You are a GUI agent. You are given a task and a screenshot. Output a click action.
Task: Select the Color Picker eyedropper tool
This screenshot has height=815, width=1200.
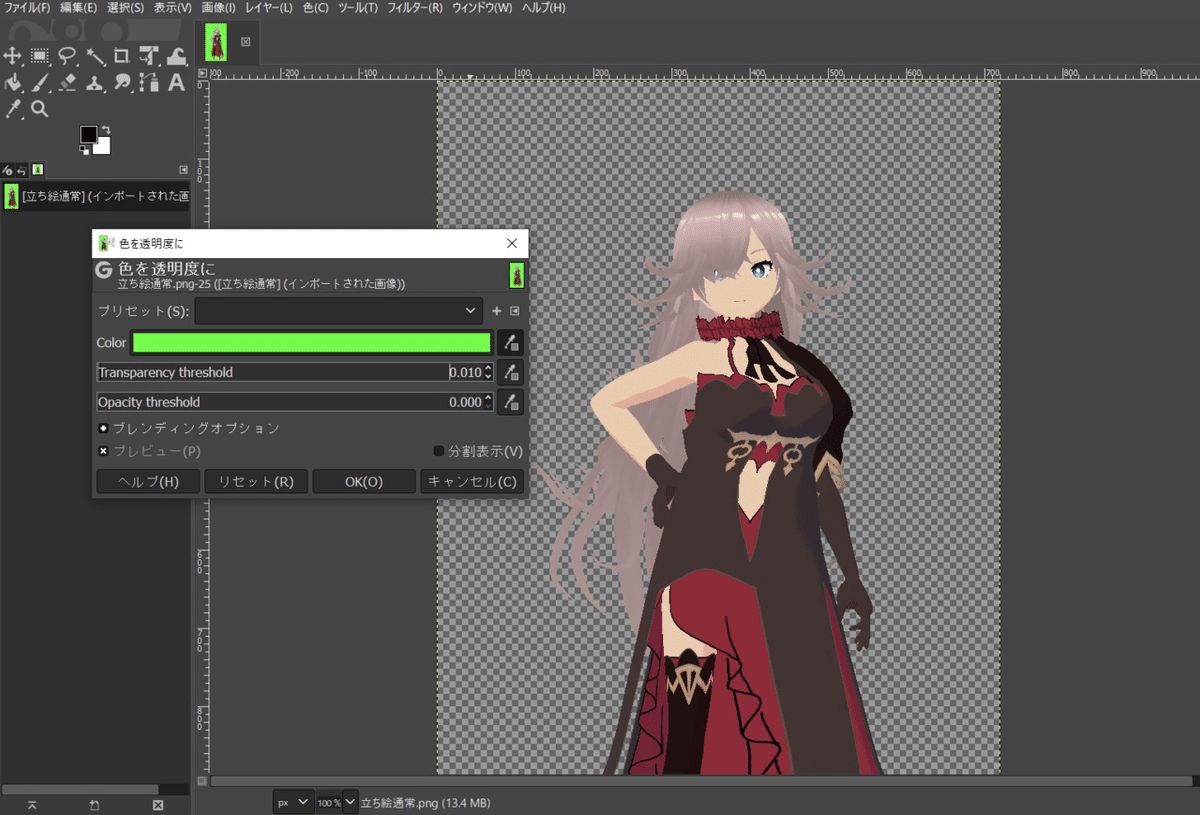[x=13, y=109]
